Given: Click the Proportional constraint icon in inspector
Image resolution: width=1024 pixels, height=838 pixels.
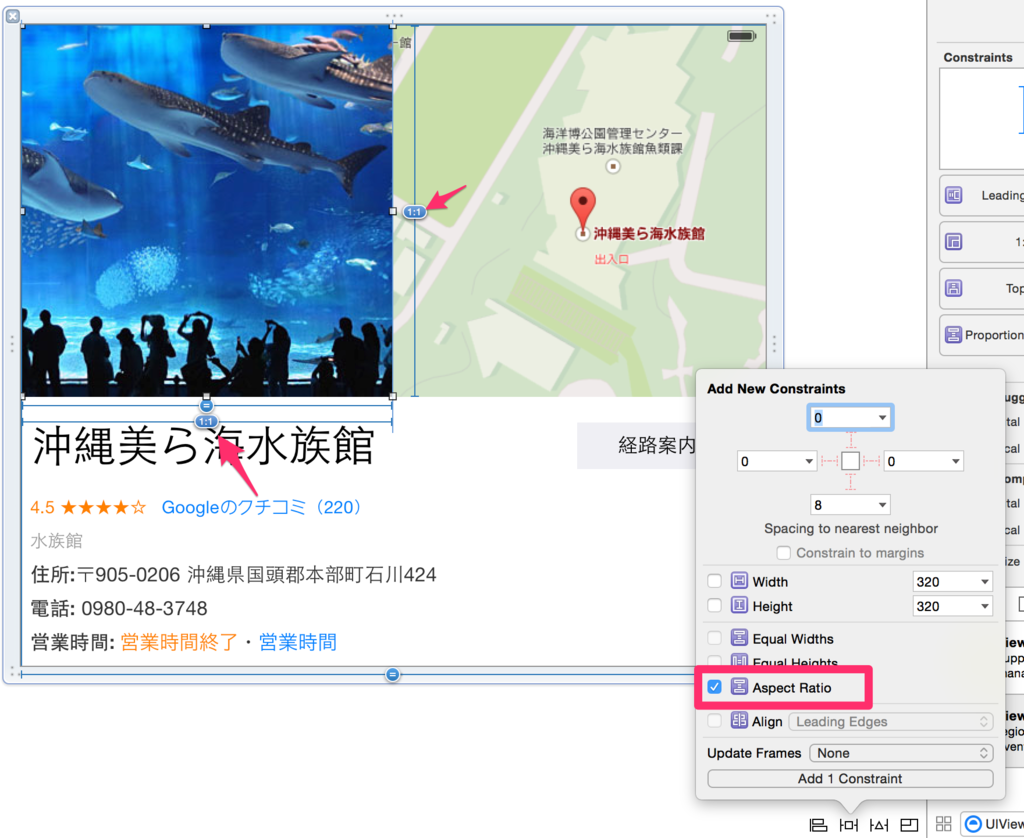Looking at the screenshot, I should pyautogui.click(x=953, y=334).
